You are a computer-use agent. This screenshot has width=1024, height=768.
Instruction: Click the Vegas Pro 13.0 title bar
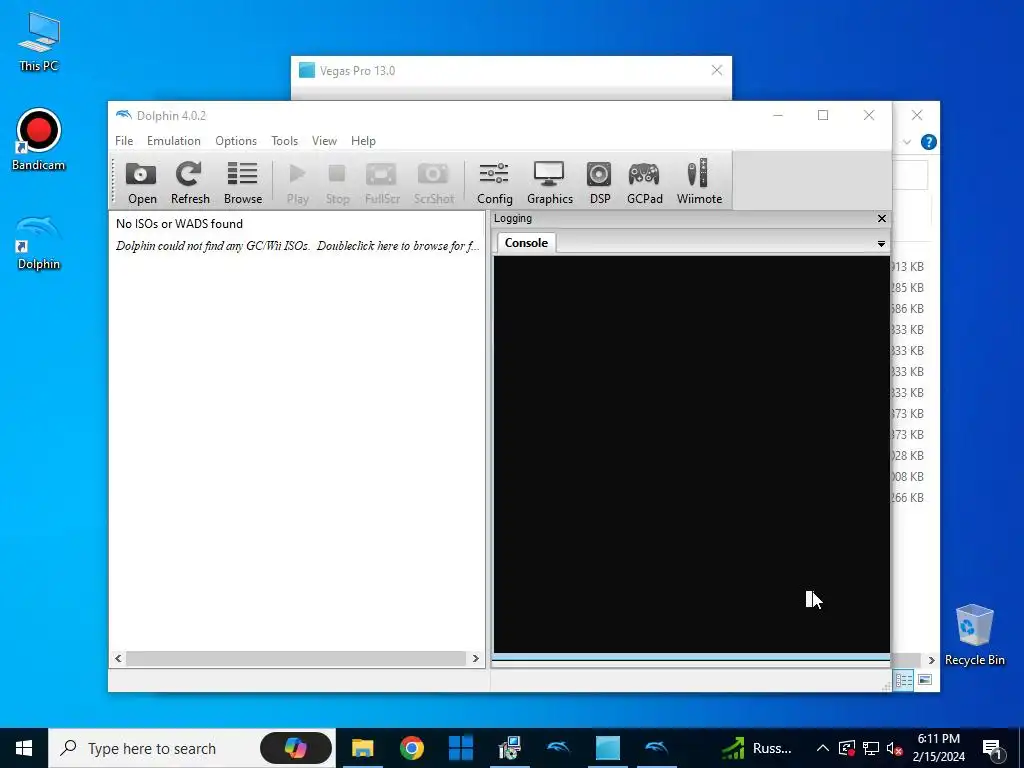[x=511, y=71]
